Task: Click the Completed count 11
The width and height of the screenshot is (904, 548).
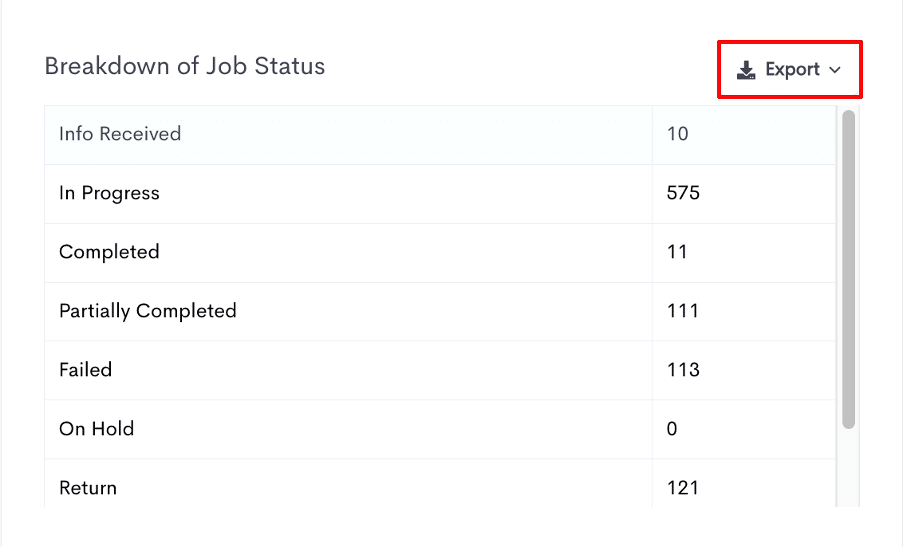Action: (x=677, y=252)
